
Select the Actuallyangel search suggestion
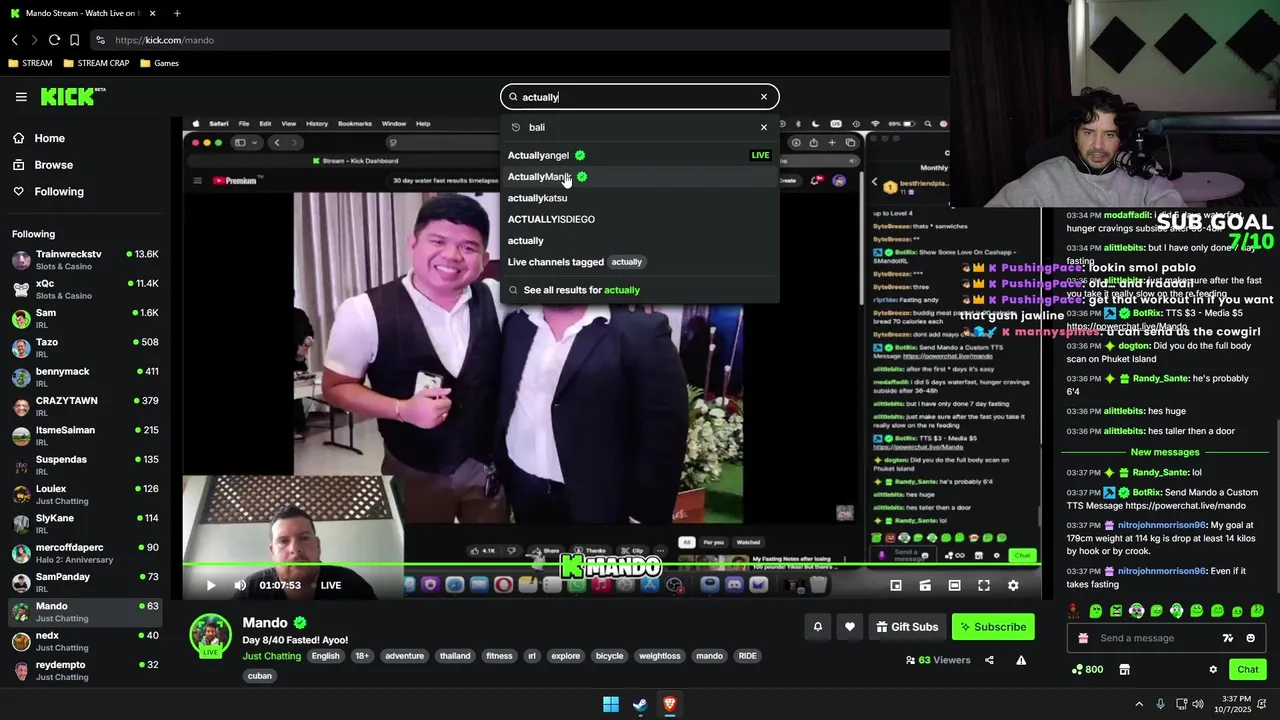pyautogui.click(x=639, y=155)
